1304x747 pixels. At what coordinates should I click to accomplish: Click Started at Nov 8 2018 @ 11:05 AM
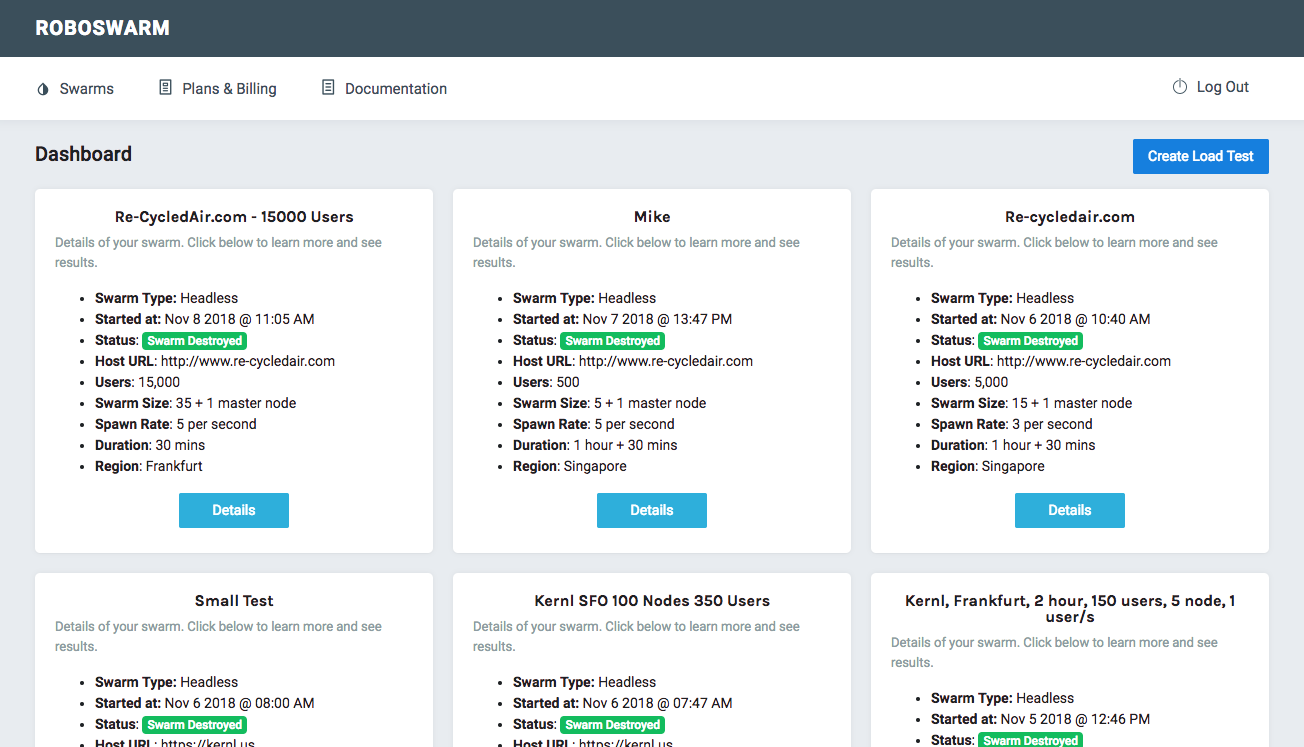tap(205, 319)
